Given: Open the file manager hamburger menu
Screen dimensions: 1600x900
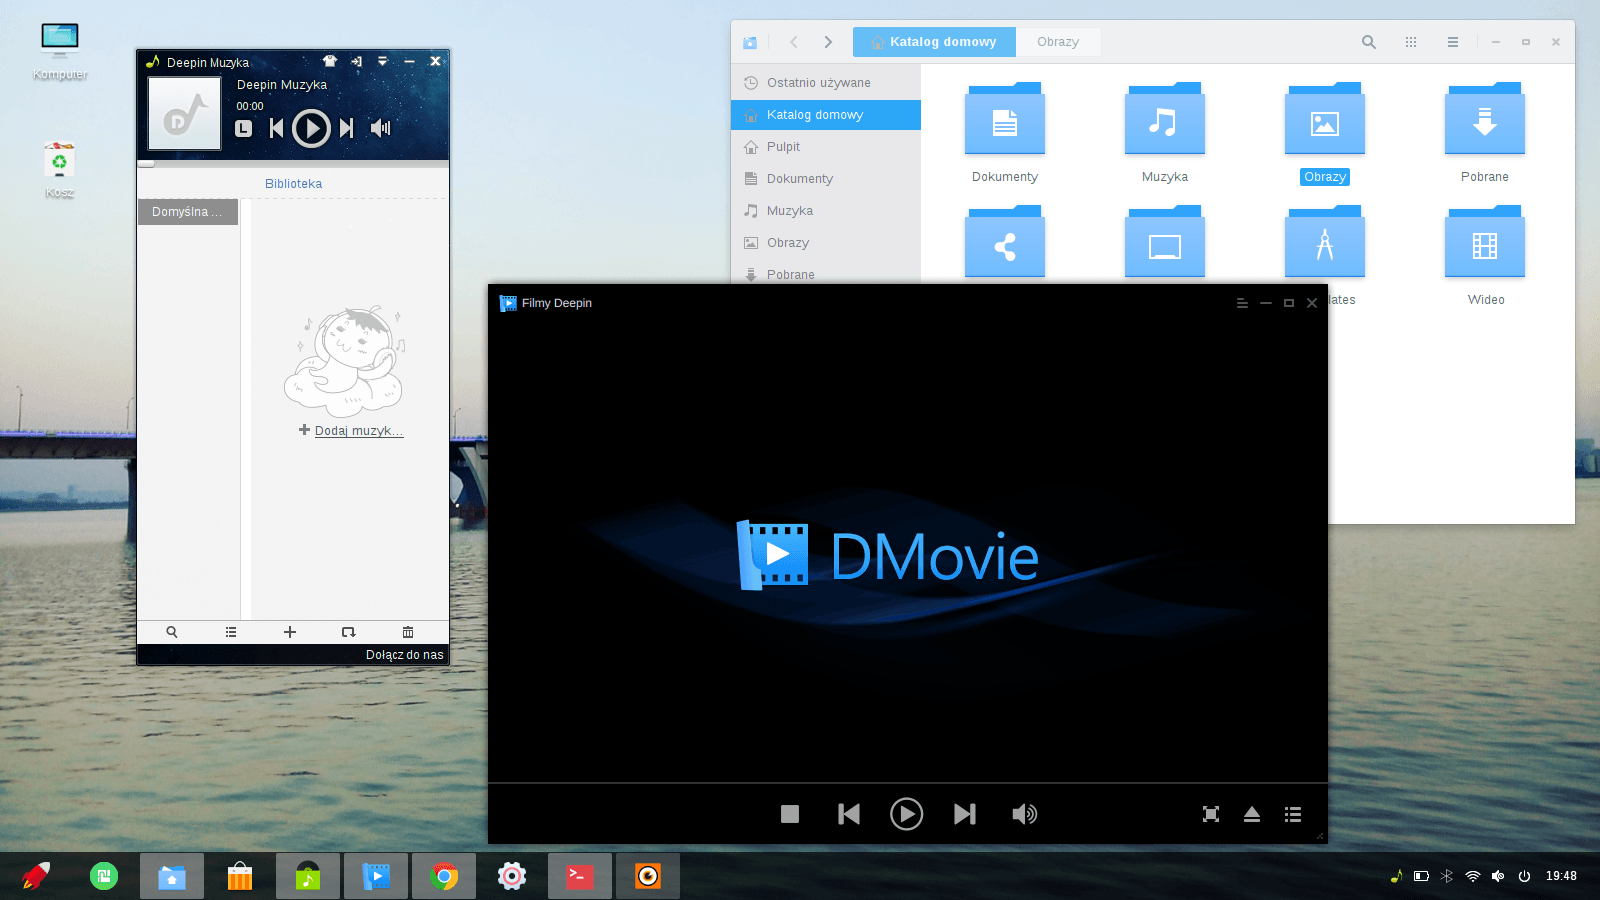Looking at the screenshot, I should pyautogui.click(x=1453, y=42).
